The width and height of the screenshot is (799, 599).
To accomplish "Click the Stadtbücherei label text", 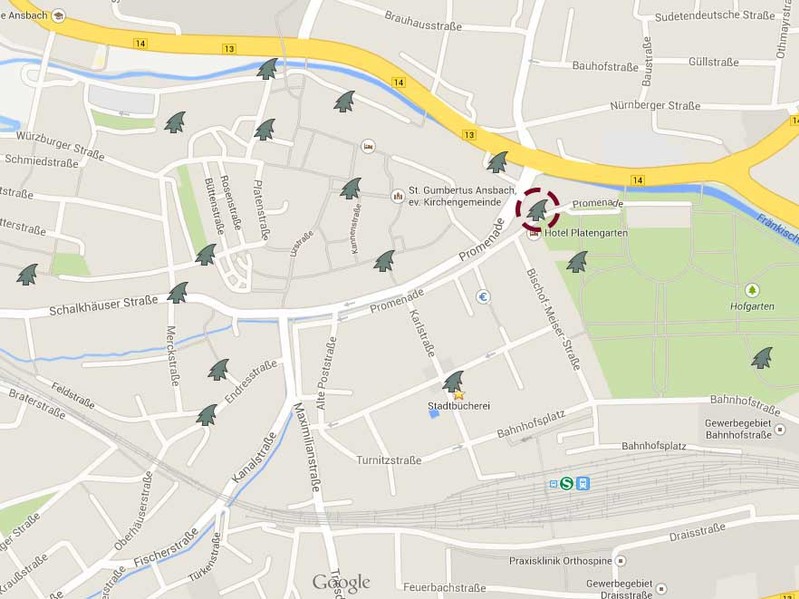I will (x=459, y=406).
